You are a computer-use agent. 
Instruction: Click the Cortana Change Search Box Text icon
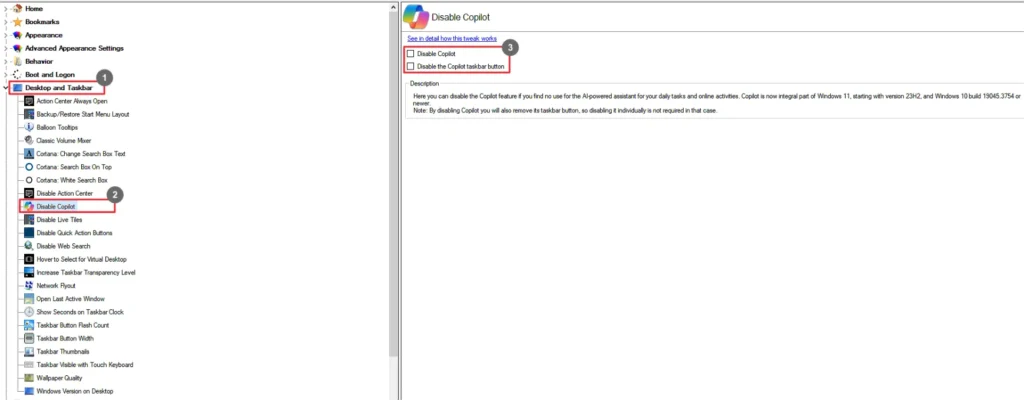pyautogui.click(x=29, y=154)
